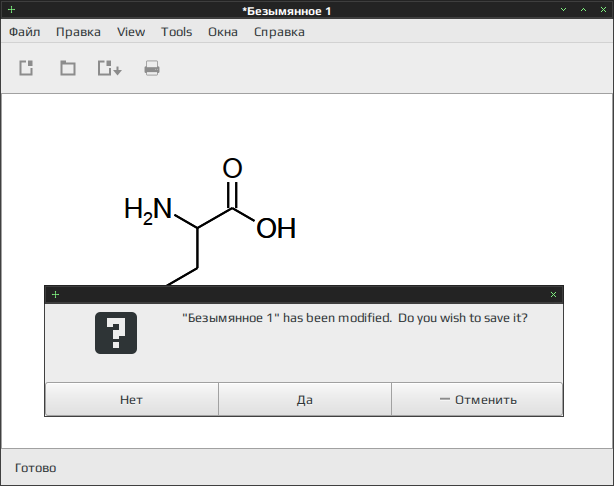Click the New document toolbar icon
The height and width of the screenshot is (486, 614).
26,68
